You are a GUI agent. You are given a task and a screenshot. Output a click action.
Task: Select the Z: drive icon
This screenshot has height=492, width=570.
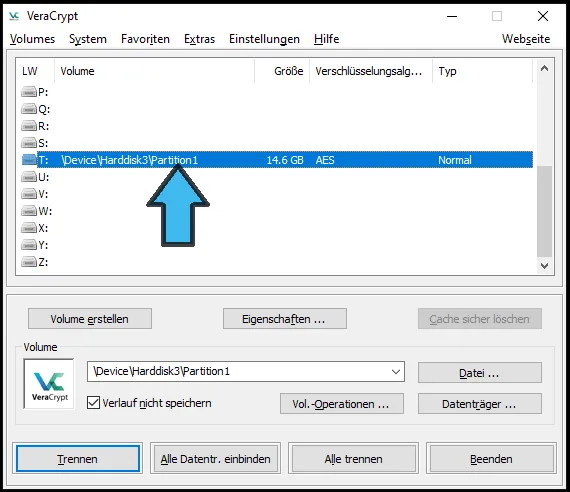[29, 262]
